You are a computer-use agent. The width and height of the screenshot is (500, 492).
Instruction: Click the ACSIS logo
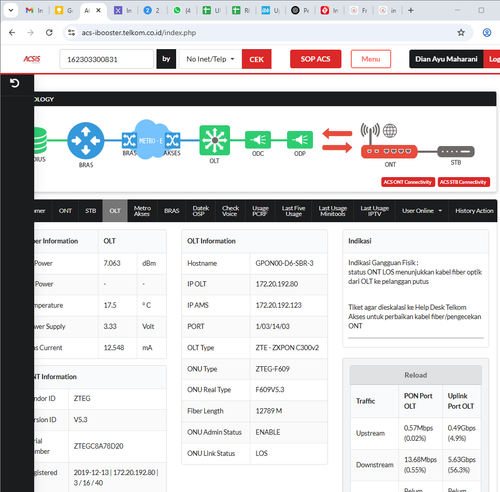(x=32, y=59)
